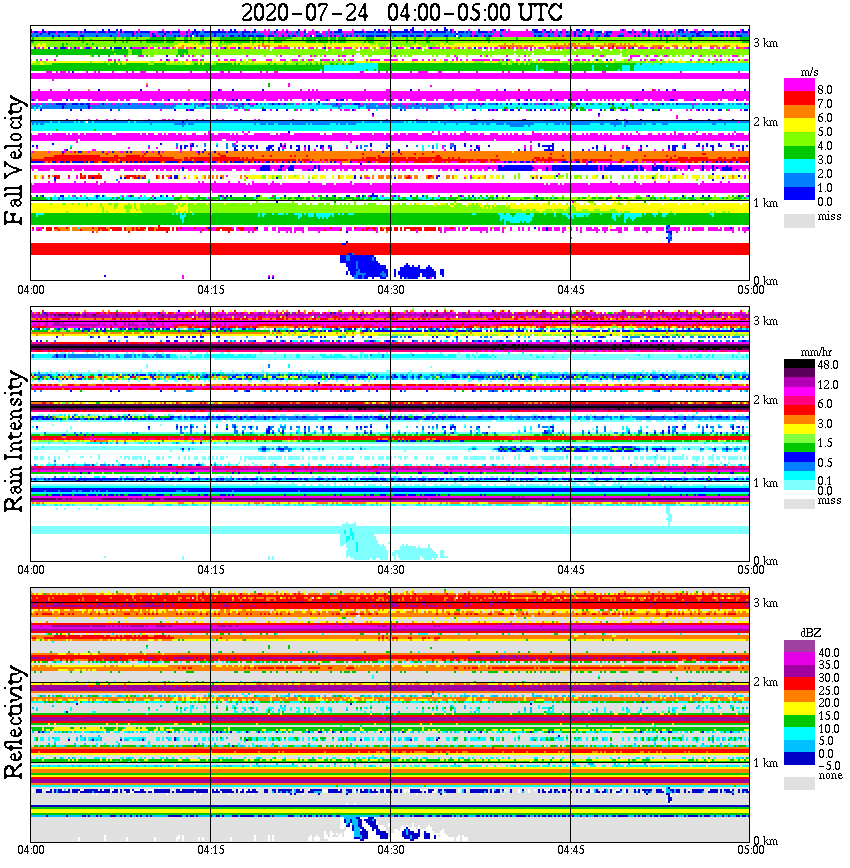Click the 10.0 value in the dBZ legend
The image size is (850, 868).
(829, 729)
